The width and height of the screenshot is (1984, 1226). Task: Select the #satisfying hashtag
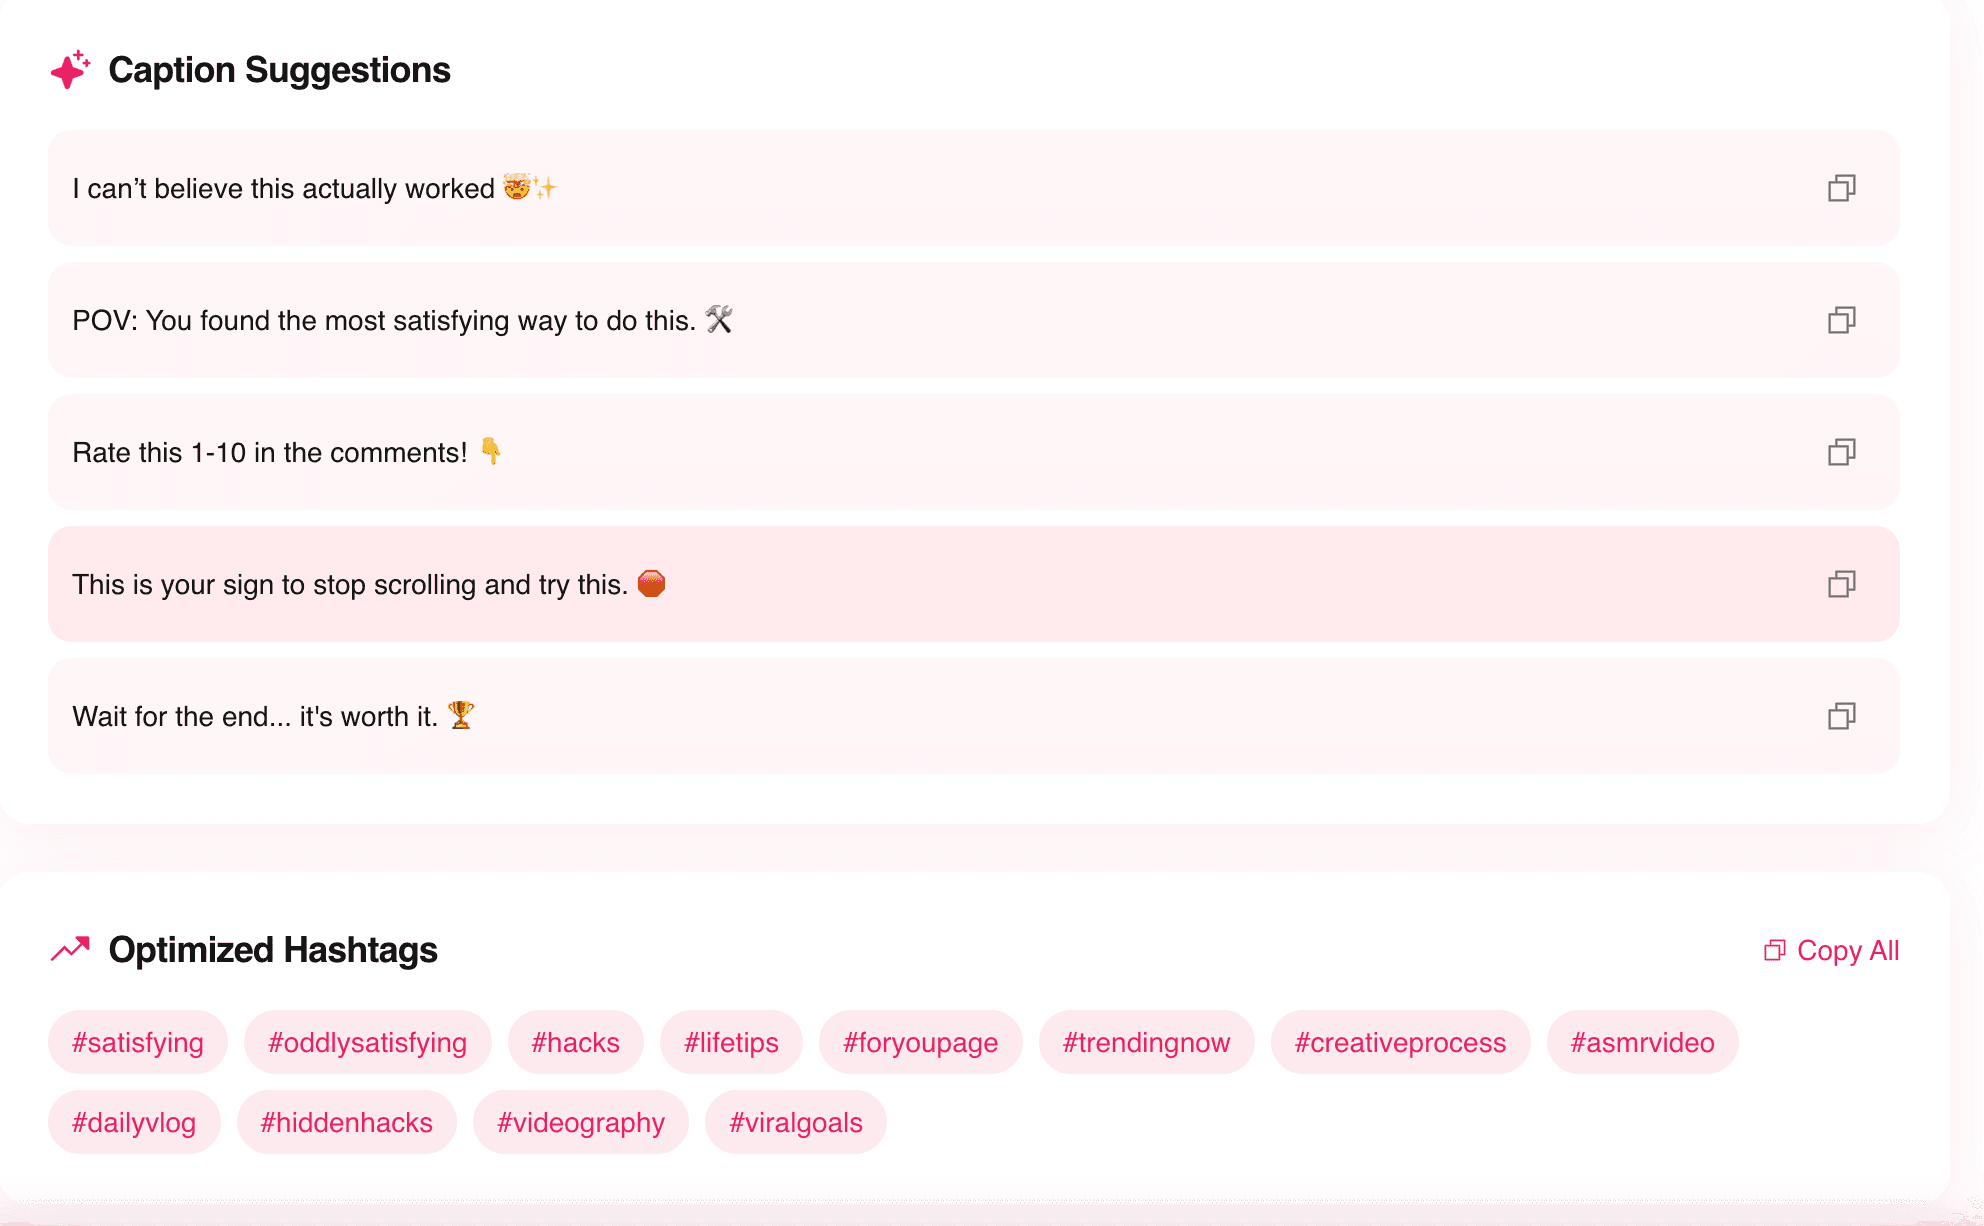pos(137,1042)
